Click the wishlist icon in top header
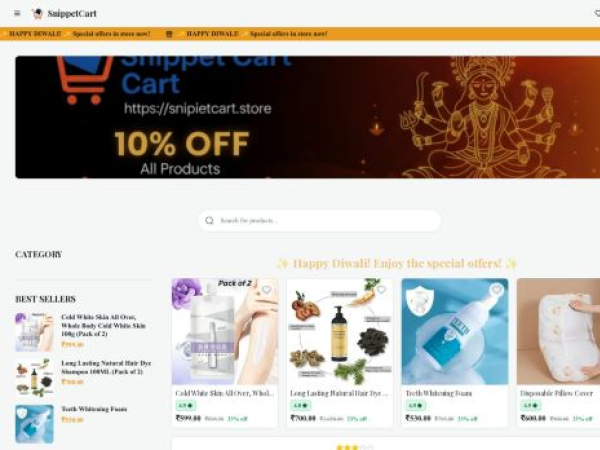 pyautogui.click(x=597, y=14)
